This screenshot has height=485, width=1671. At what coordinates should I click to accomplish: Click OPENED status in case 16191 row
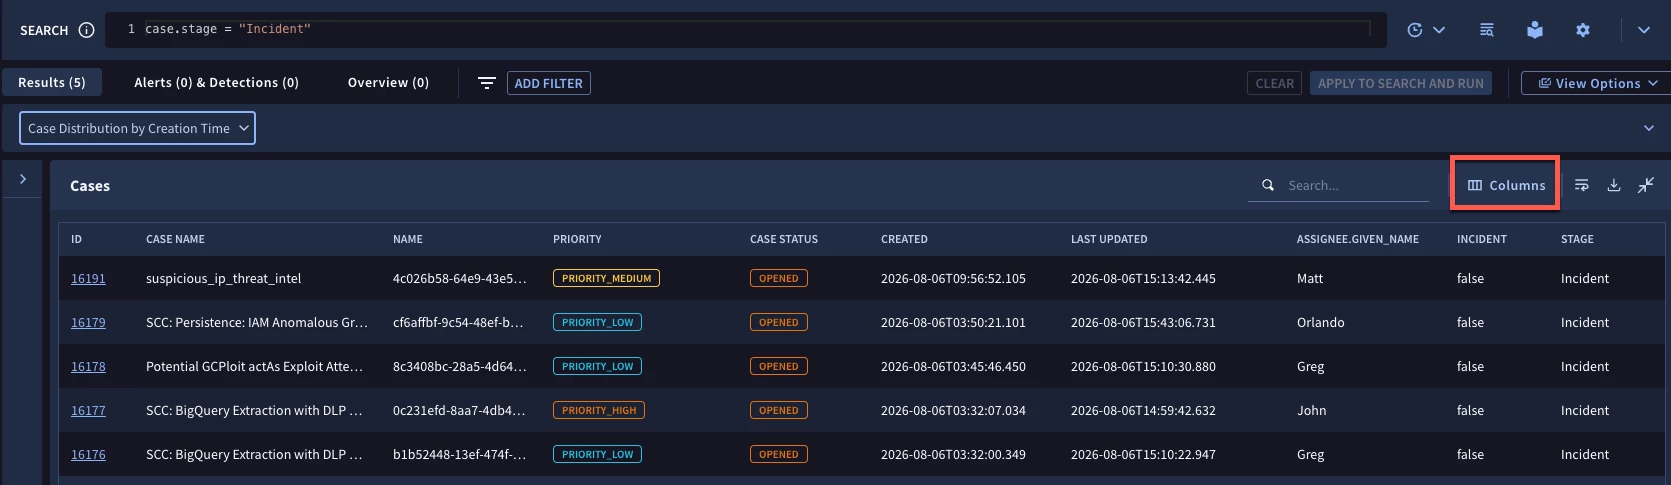[x=779, y=278]
